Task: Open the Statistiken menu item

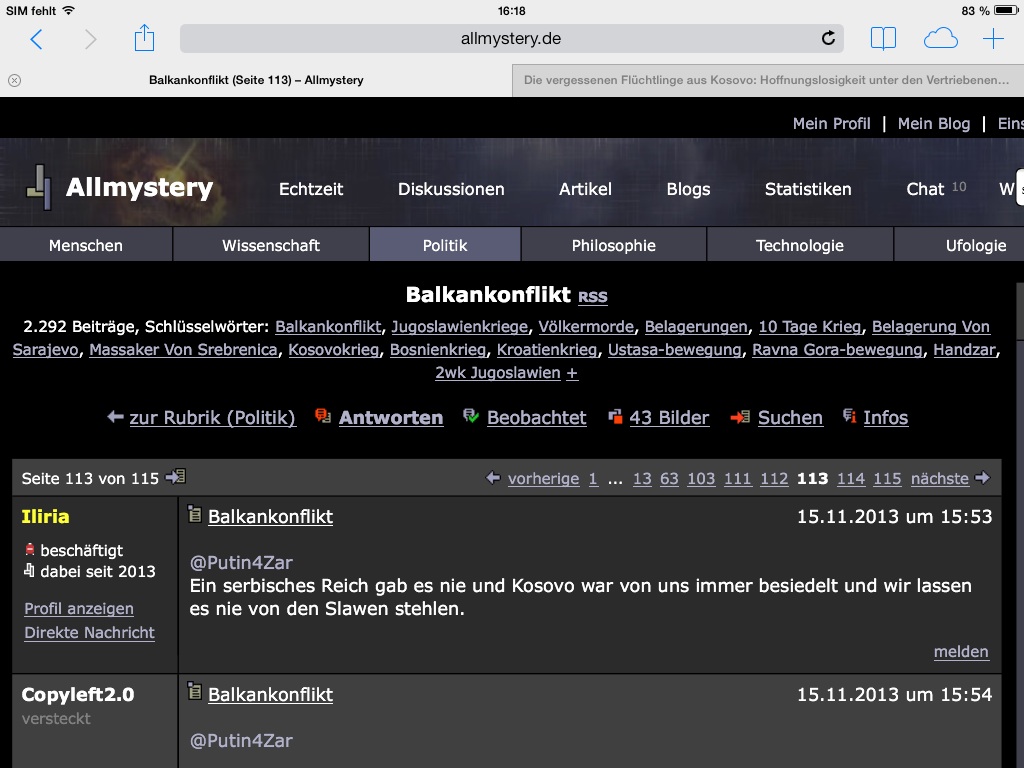Action: point(808,189)
